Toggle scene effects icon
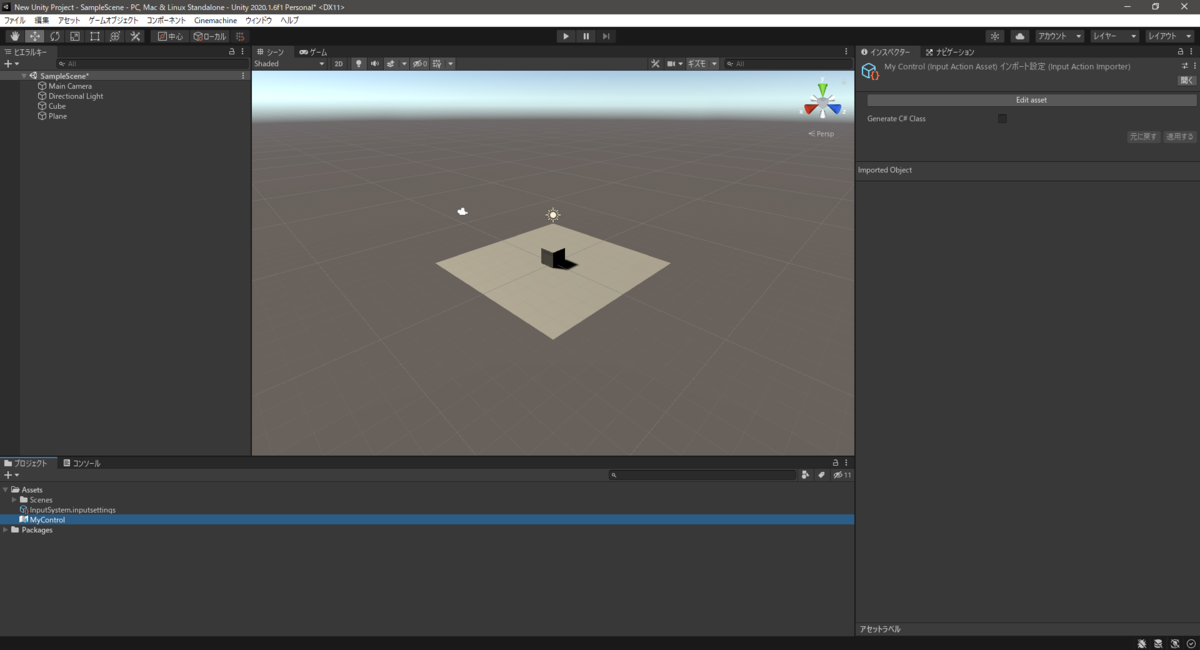This screenshot has width=1200, height=650. coord(391,64)
